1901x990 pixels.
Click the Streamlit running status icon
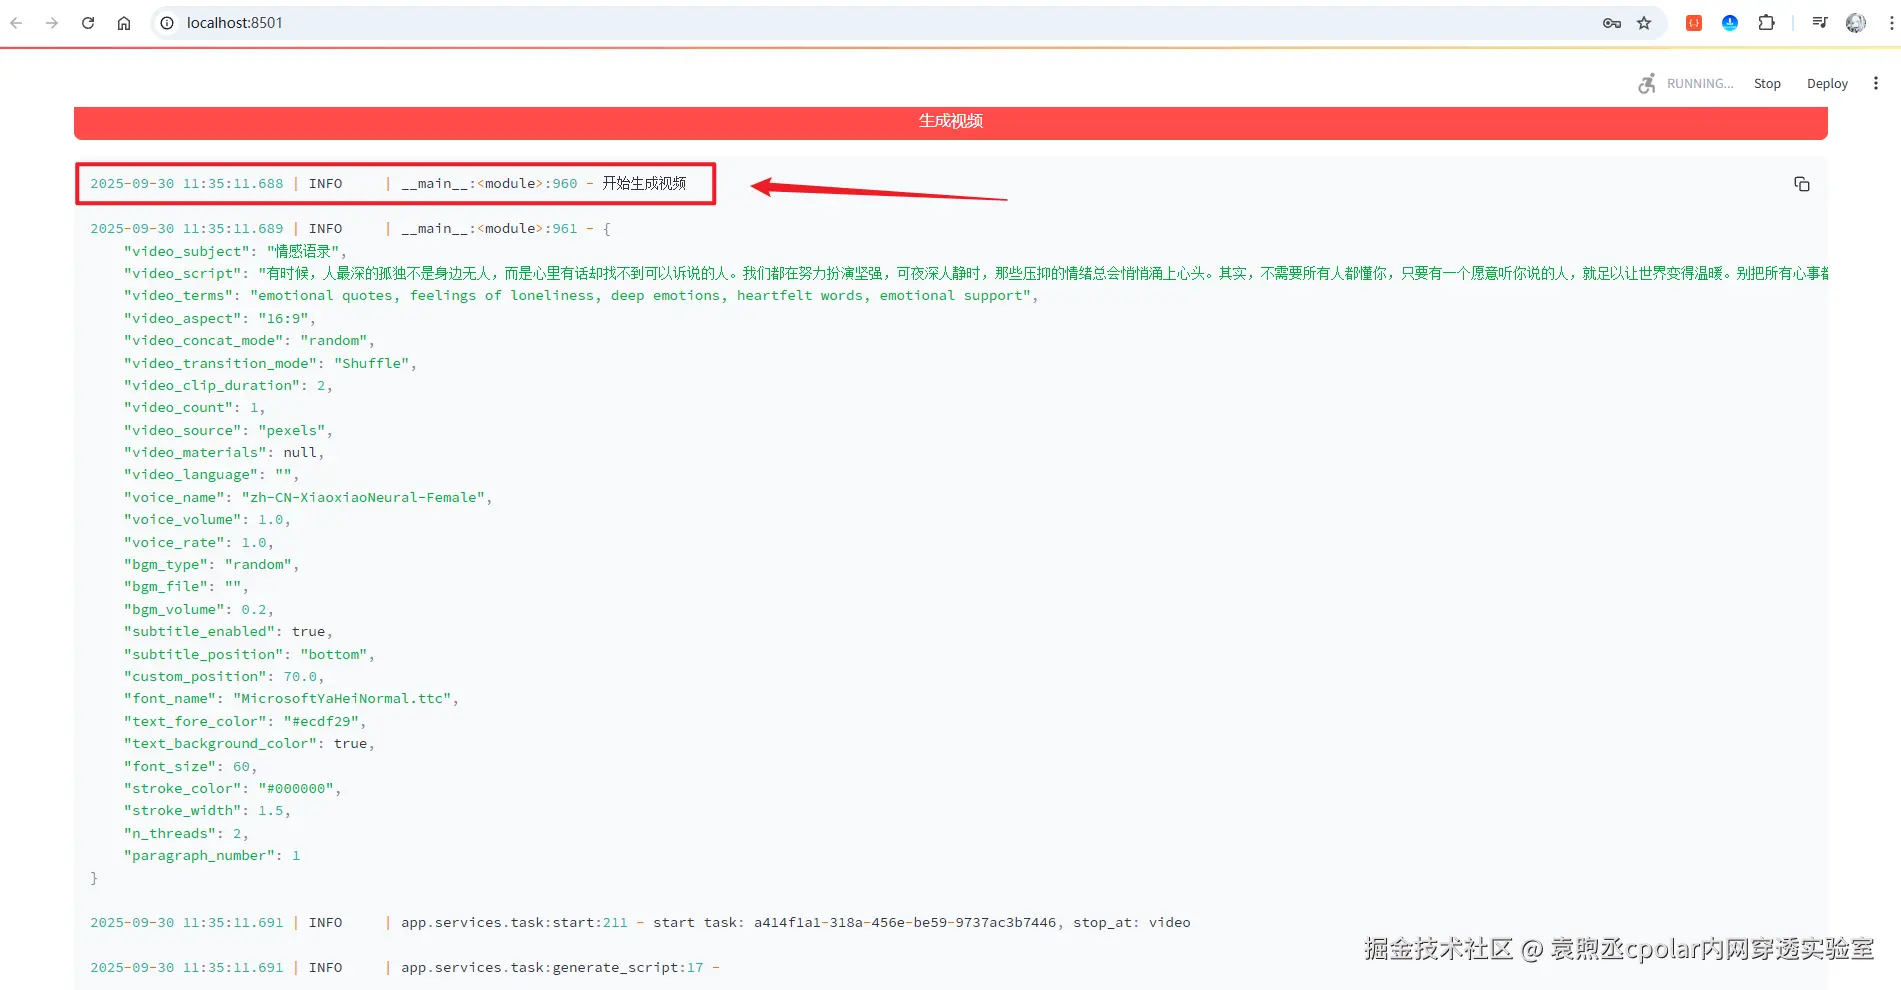click(x=1647, y=84)
